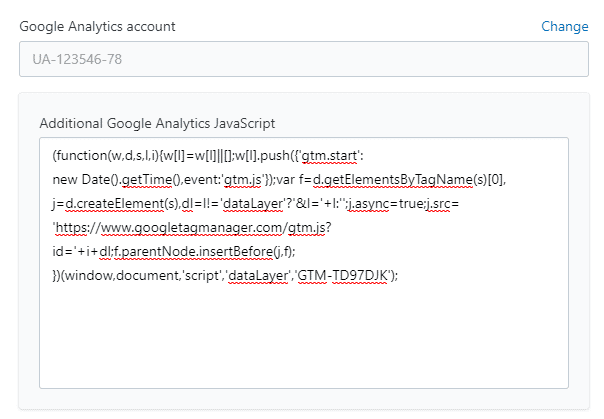The width and height of the screenshot is (604, 419).
Task: Click the word 'script' in last code line
Action: pyautogui.click(x=202, y=276)
